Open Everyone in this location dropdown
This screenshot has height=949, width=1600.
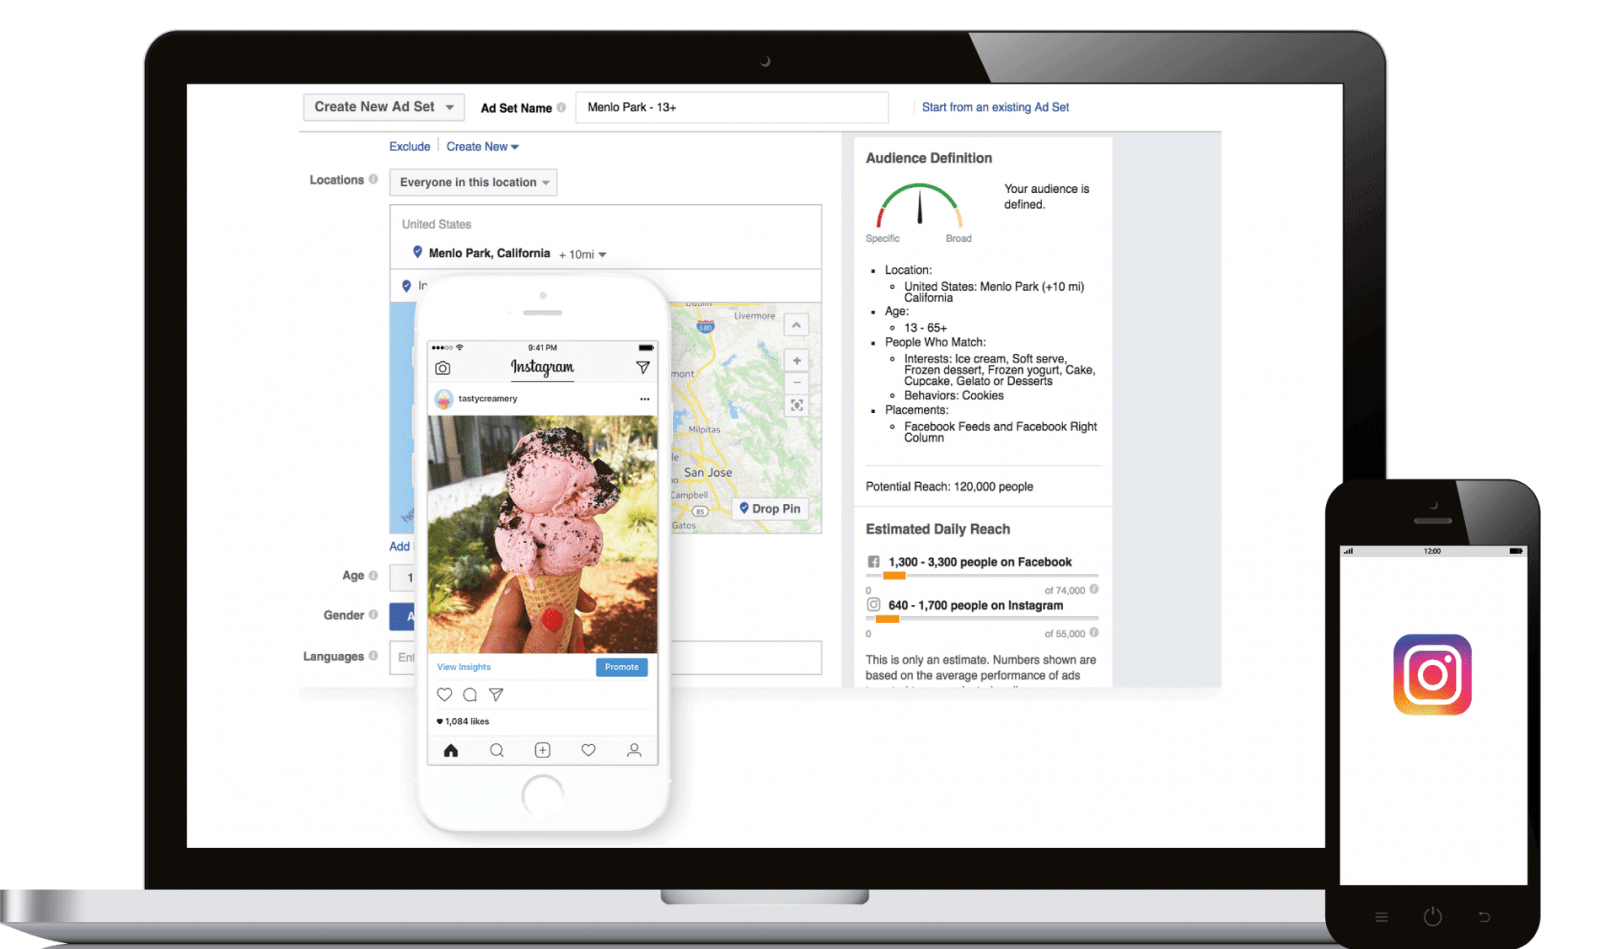click(x=473, y=182)
